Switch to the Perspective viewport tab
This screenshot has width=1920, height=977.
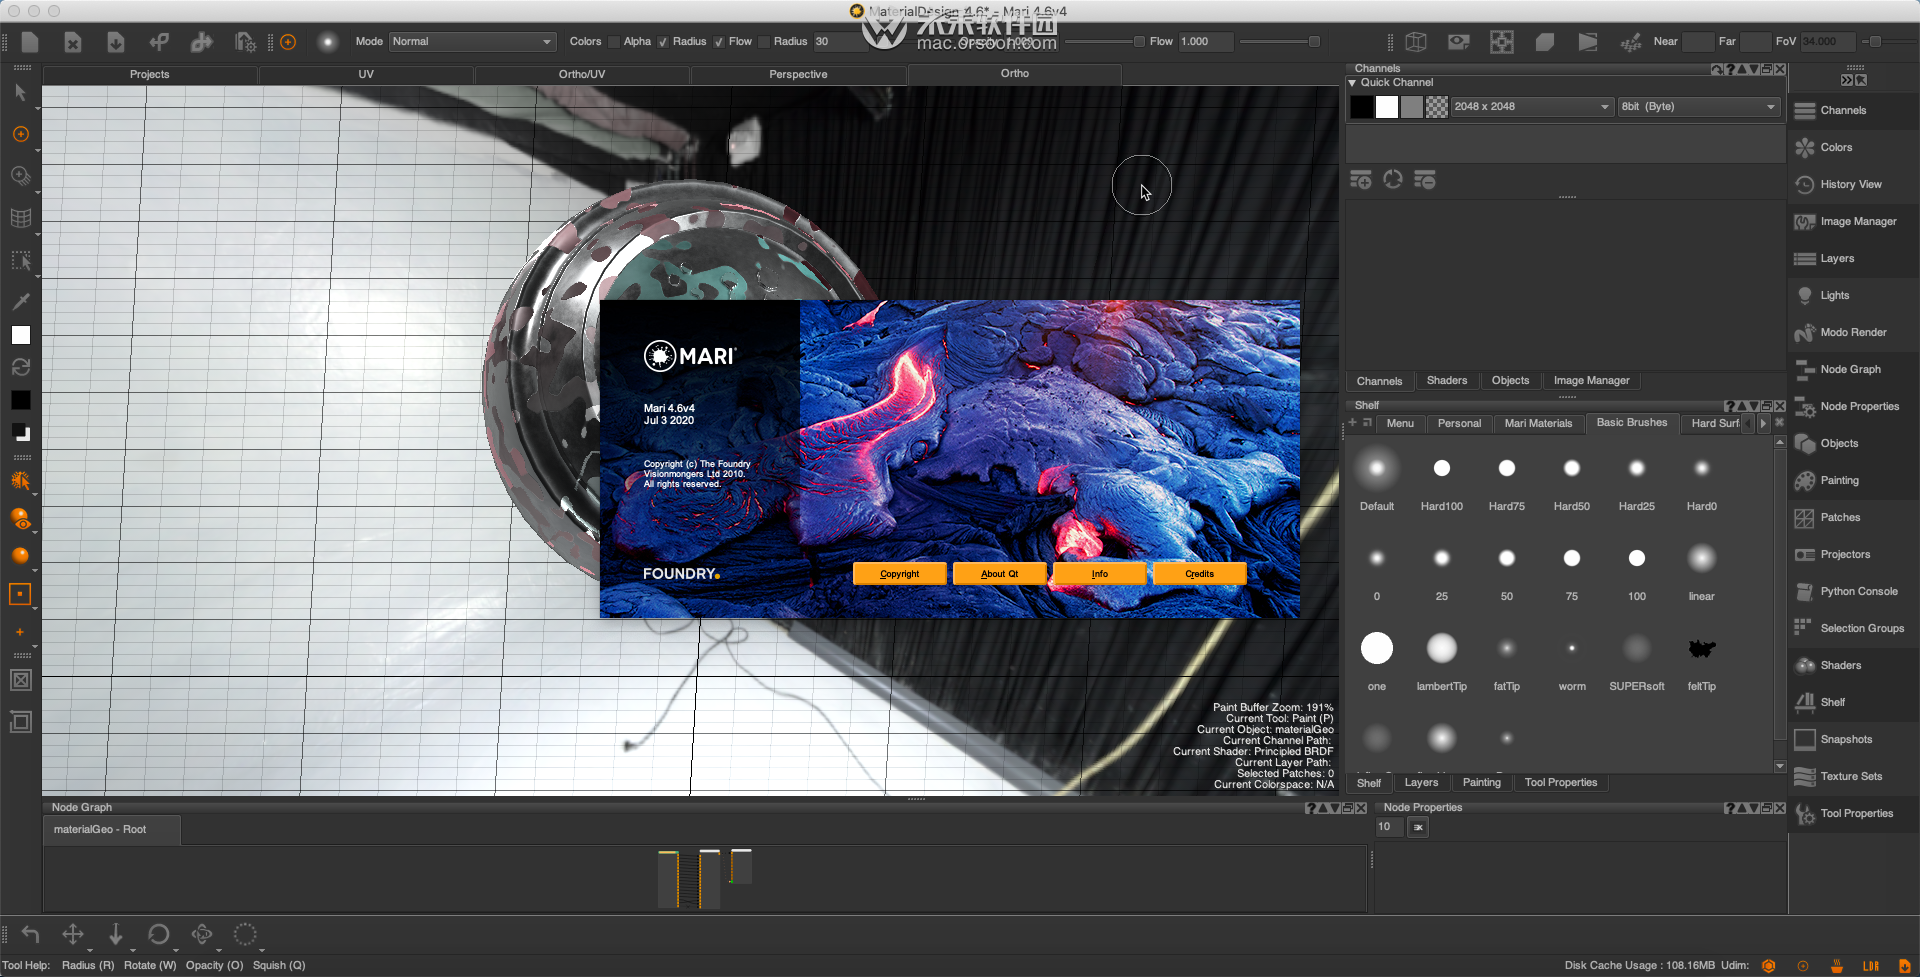click(x=797, y=73)
